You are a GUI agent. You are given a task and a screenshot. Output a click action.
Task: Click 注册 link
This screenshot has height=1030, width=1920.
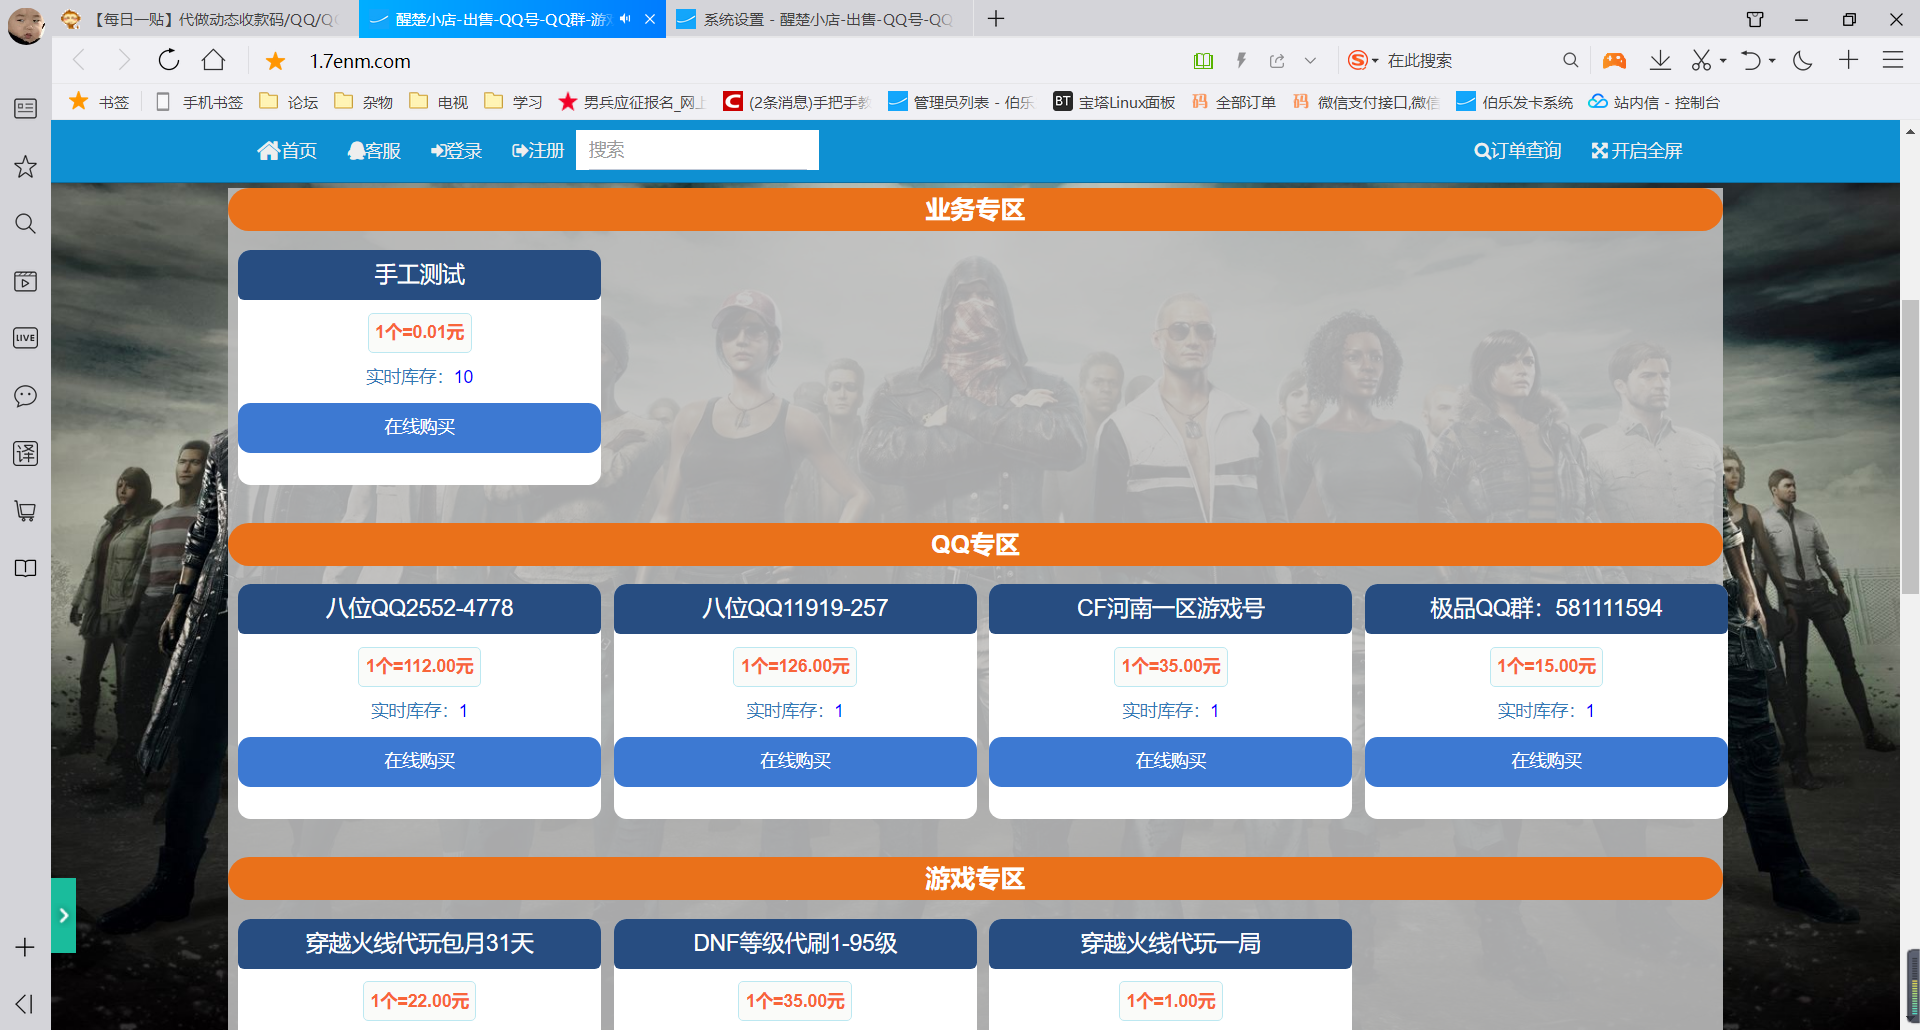538,150
